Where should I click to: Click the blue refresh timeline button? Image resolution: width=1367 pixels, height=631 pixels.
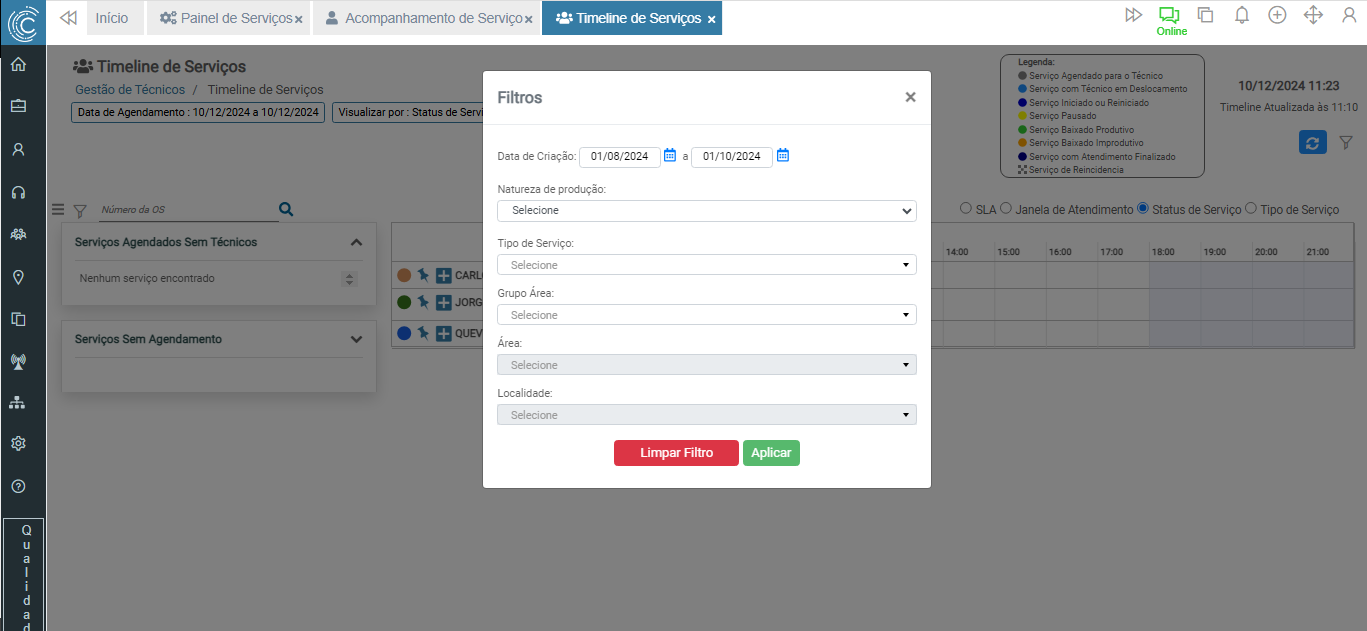1312,142
